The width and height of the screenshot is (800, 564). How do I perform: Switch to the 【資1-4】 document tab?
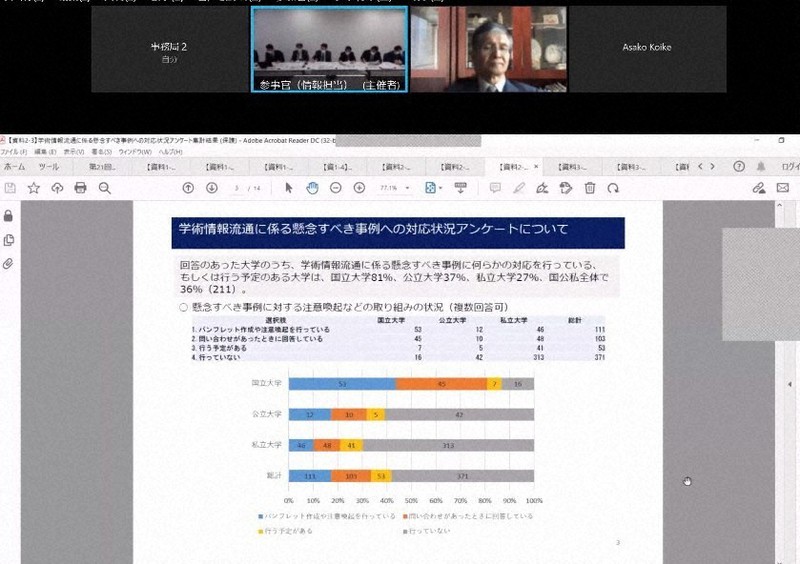tap(337, 167)
